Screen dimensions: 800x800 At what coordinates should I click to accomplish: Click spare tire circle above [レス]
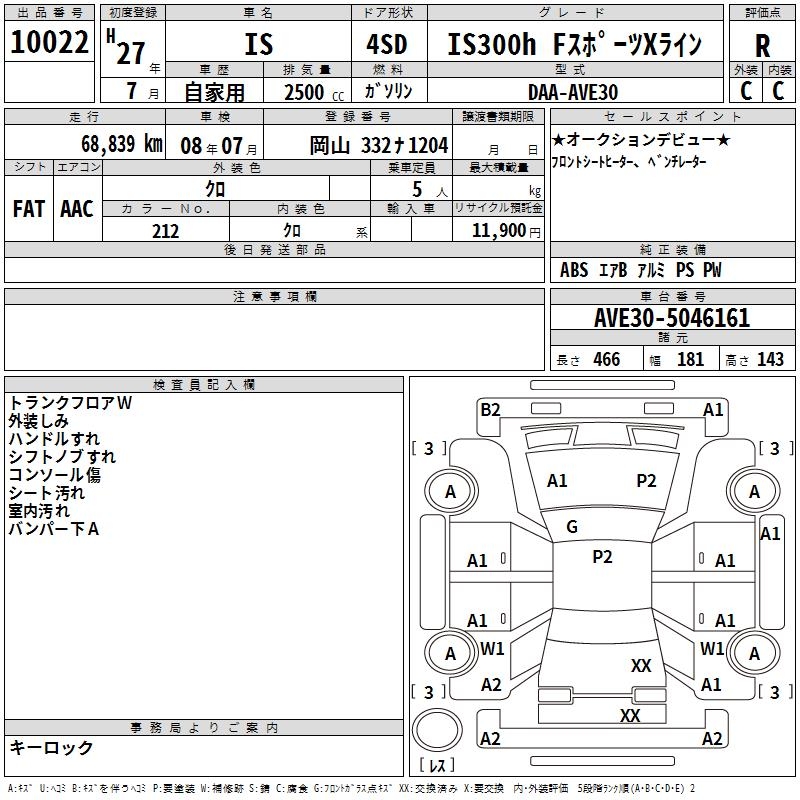point(437,730)
